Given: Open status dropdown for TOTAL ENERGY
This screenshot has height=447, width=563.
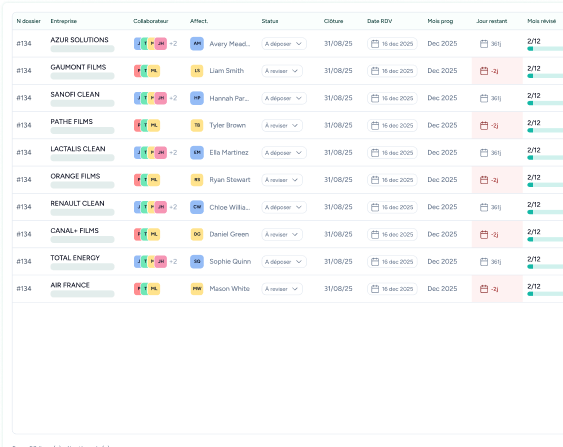Looking at the screenshot, I should pos(284,261).
